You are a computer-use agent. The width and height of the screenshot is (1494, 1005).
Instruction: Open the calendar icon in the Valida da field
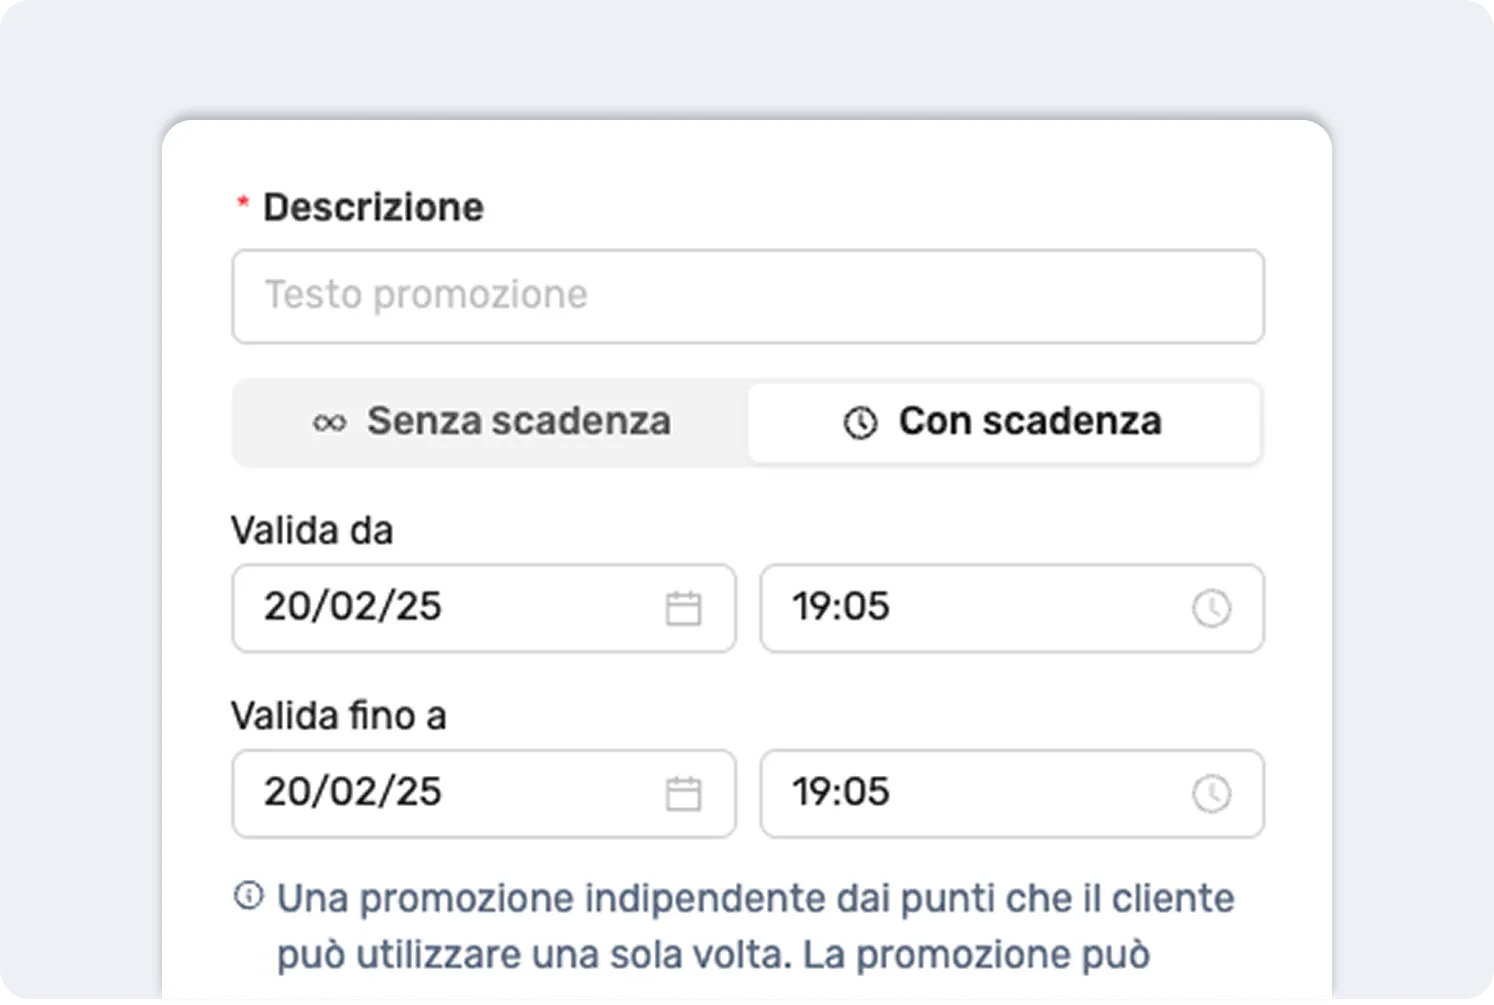click(x=685, y=608)
